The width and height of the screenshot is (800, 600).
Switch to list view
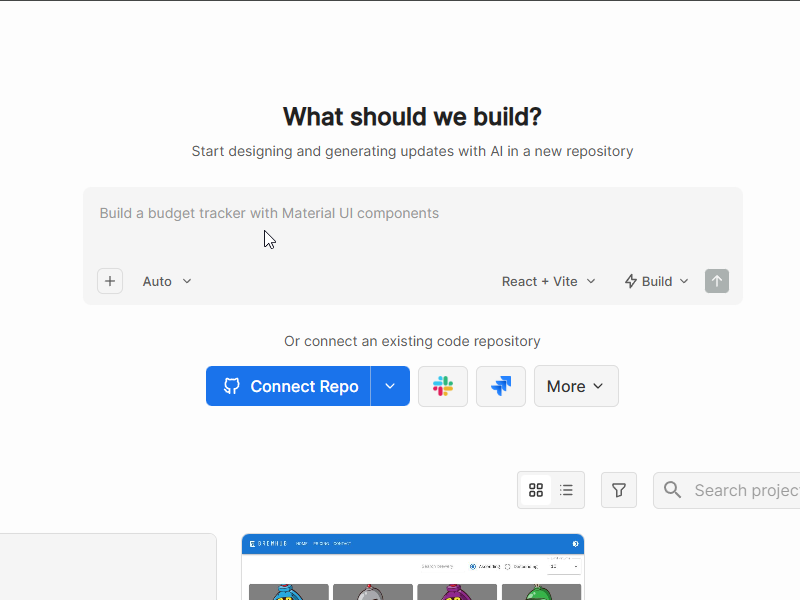tap(567, 490)
